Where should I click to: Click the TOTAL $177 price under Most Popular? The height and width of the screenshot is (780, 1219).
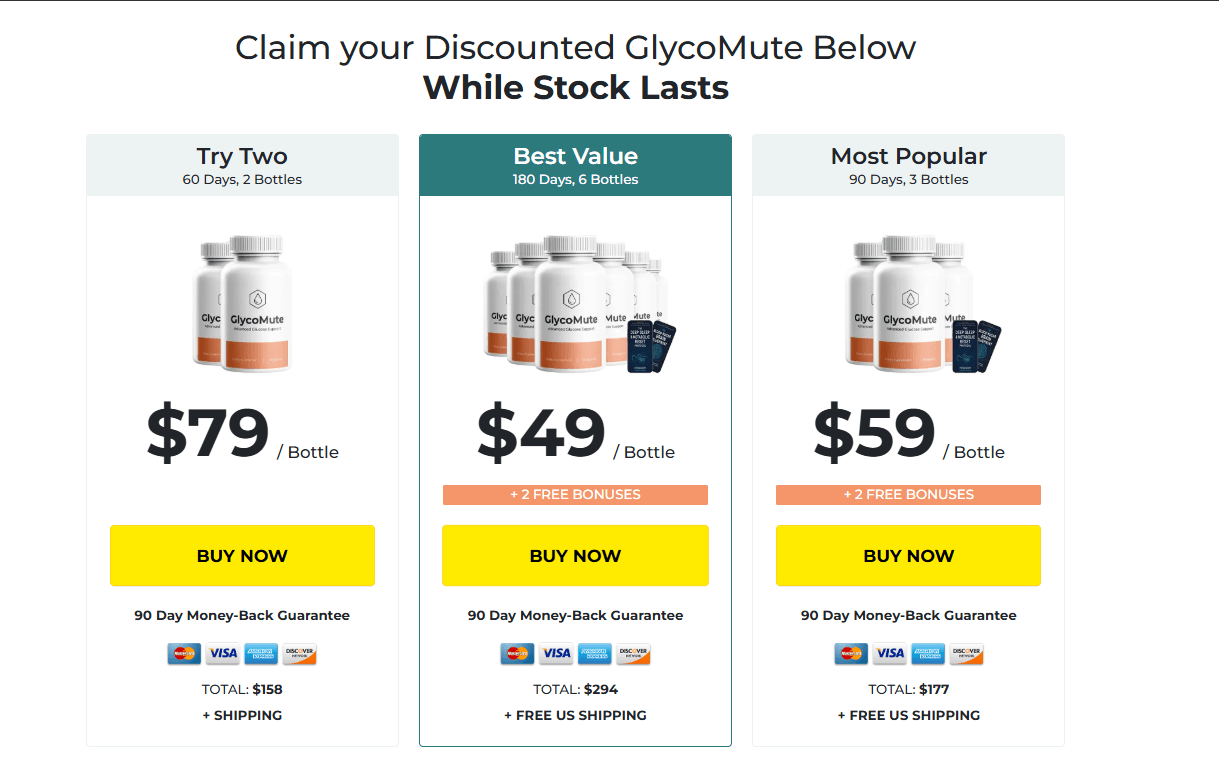click(908, 689)
